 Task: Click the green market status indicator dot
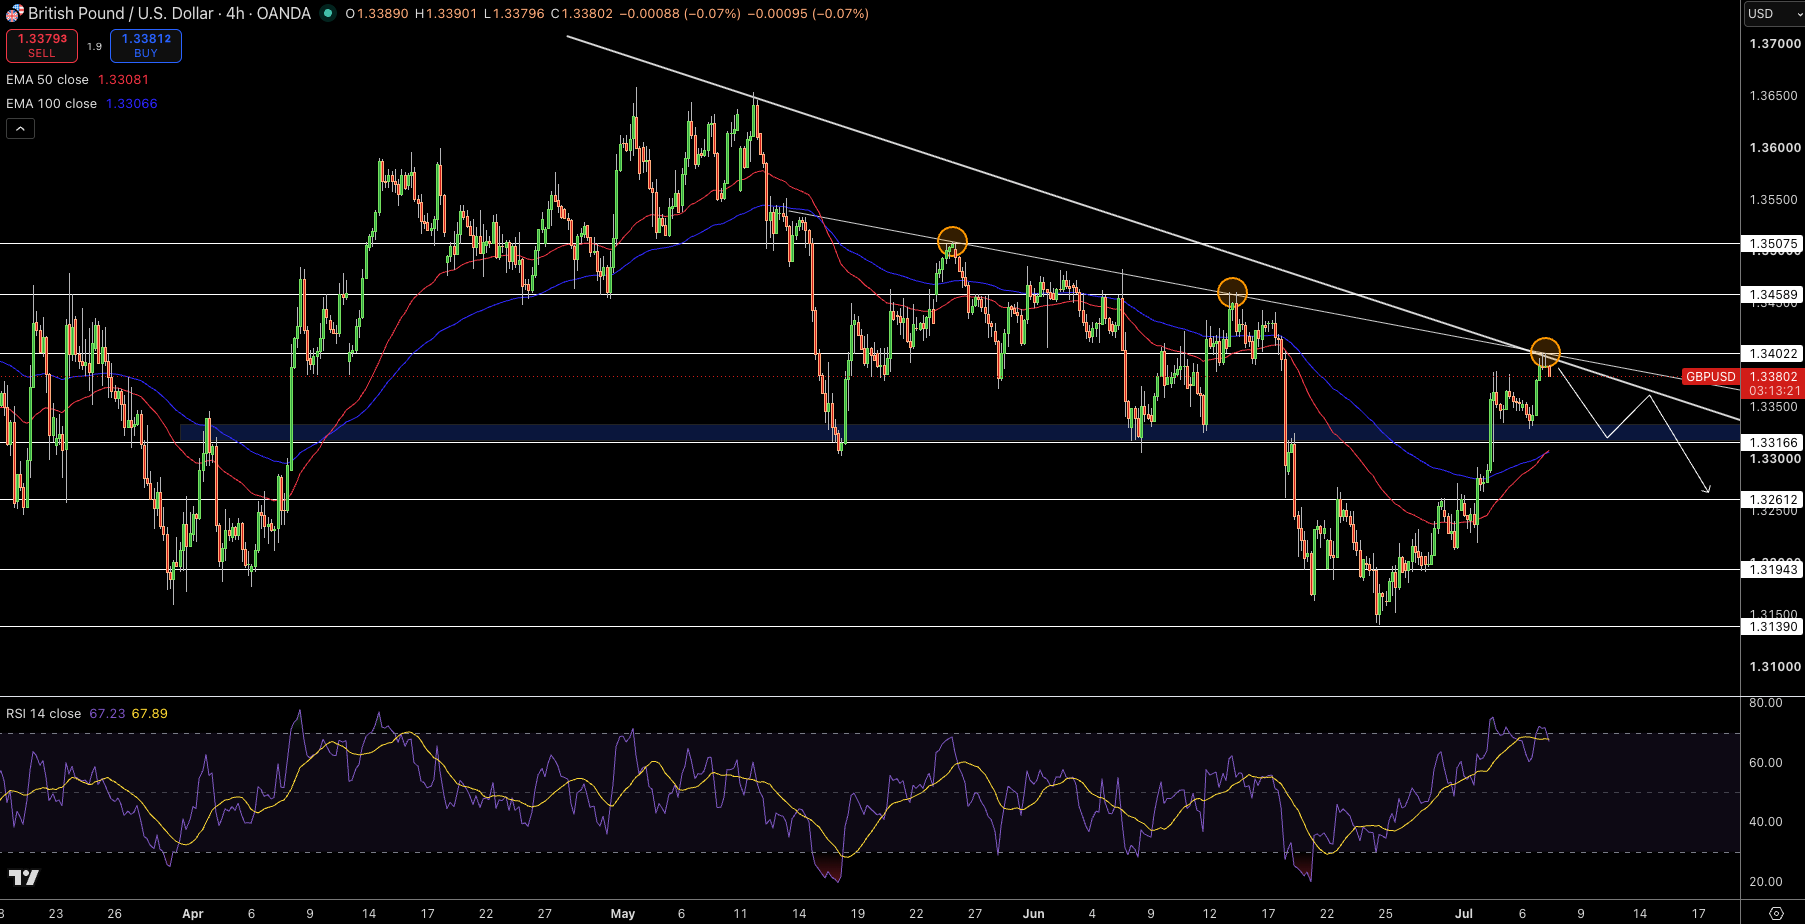tap(328, 14)
